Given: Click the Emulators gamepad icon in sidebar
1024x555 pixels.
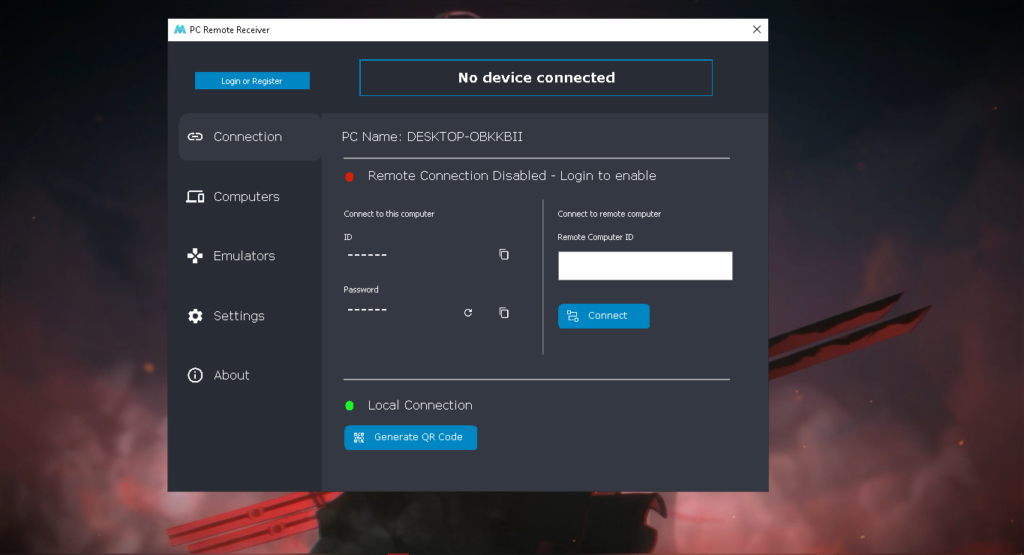Looking at the screenshot, I should coord(195,256).
